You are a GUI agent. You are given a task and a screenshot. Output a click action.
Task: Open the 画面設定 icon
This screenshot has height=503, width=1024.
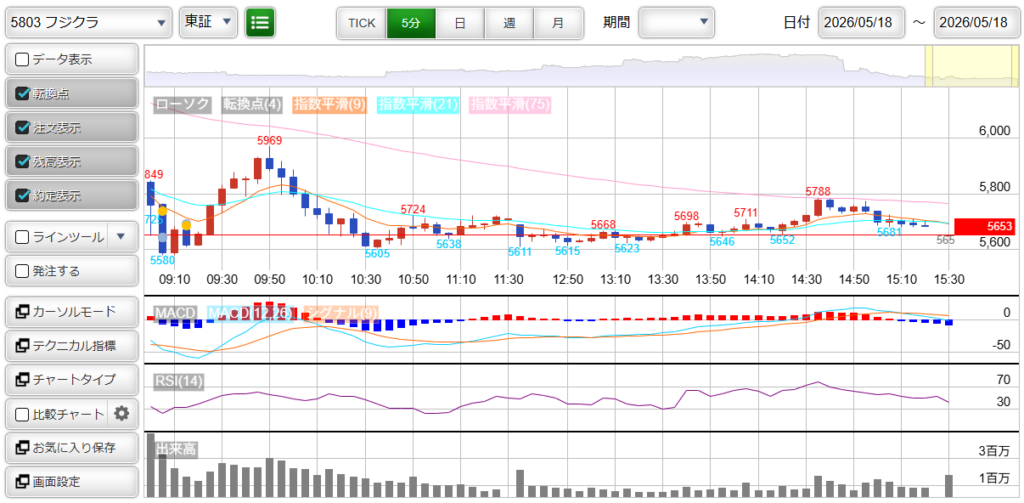[x=22, y=482]
